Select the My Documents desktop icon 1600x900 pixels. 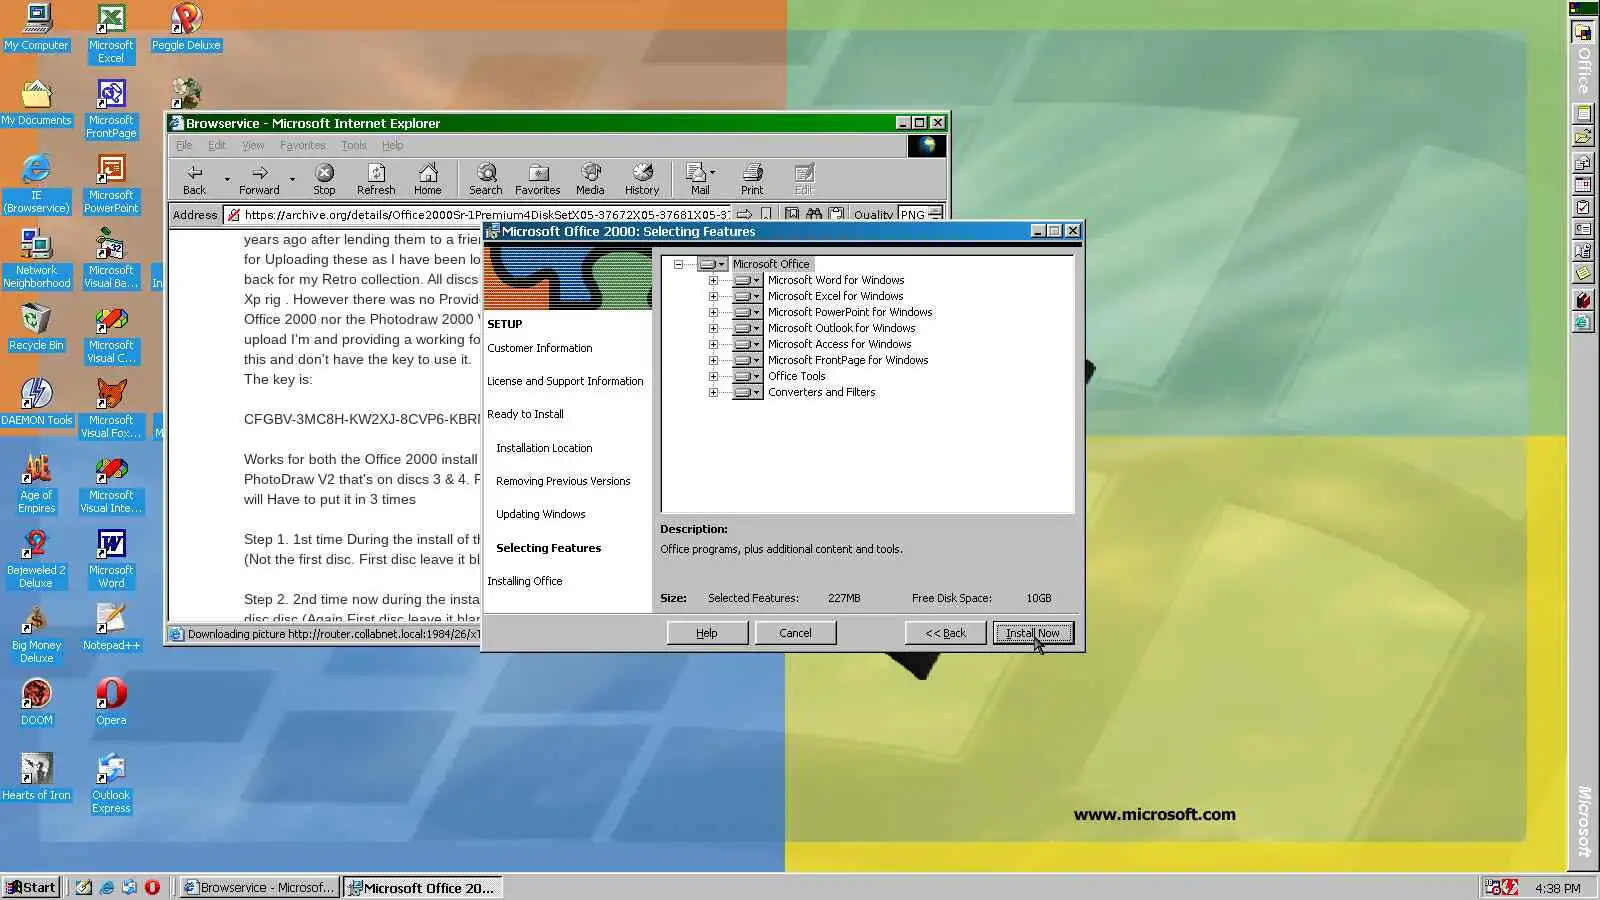click(37, 103)
